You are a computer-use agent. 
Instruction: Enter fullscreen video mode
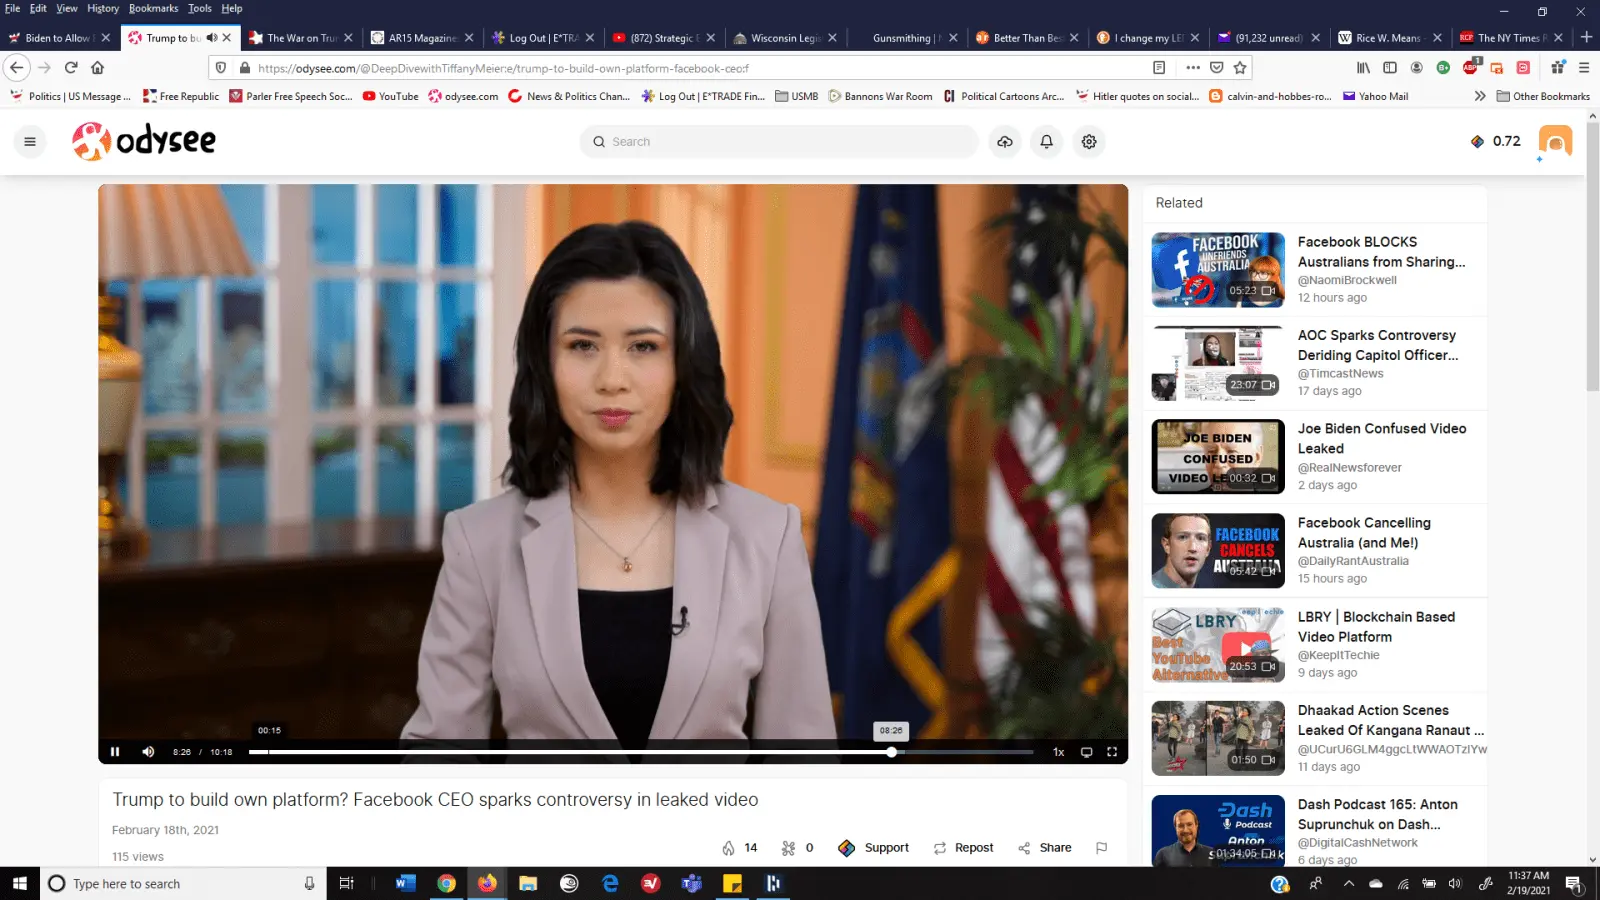point(1111,752)
